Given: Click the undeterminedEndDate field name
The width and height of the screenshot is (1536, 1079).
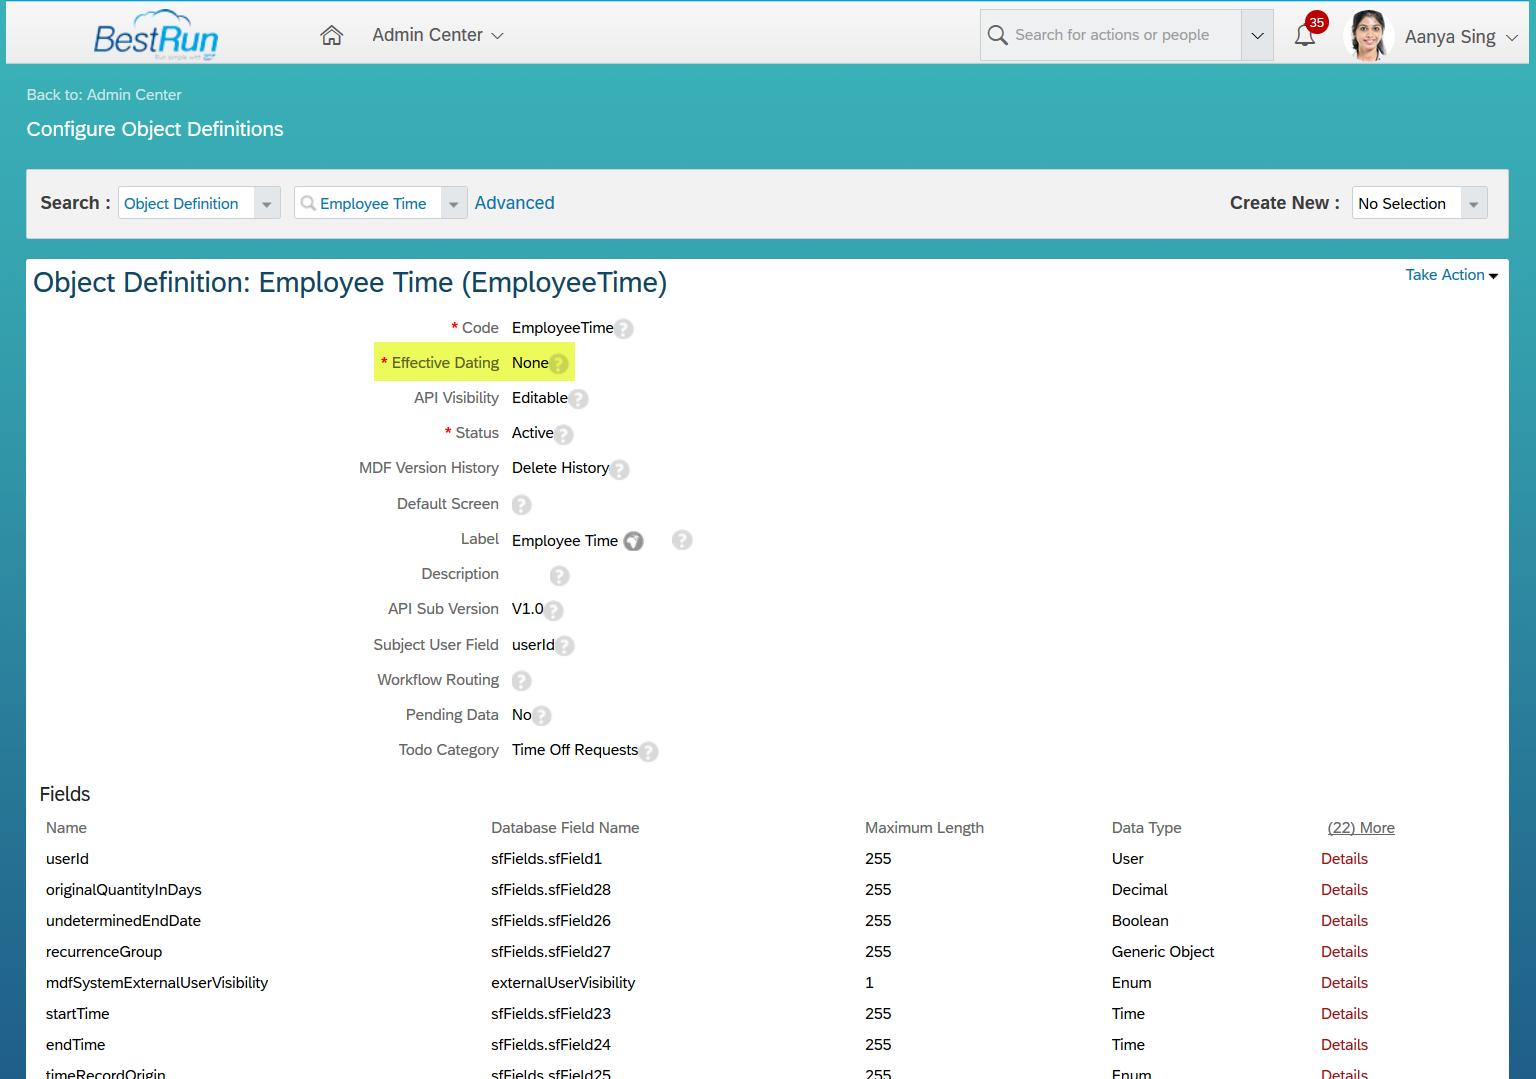Looking at the screenshot, I should (x=123, y=921).
